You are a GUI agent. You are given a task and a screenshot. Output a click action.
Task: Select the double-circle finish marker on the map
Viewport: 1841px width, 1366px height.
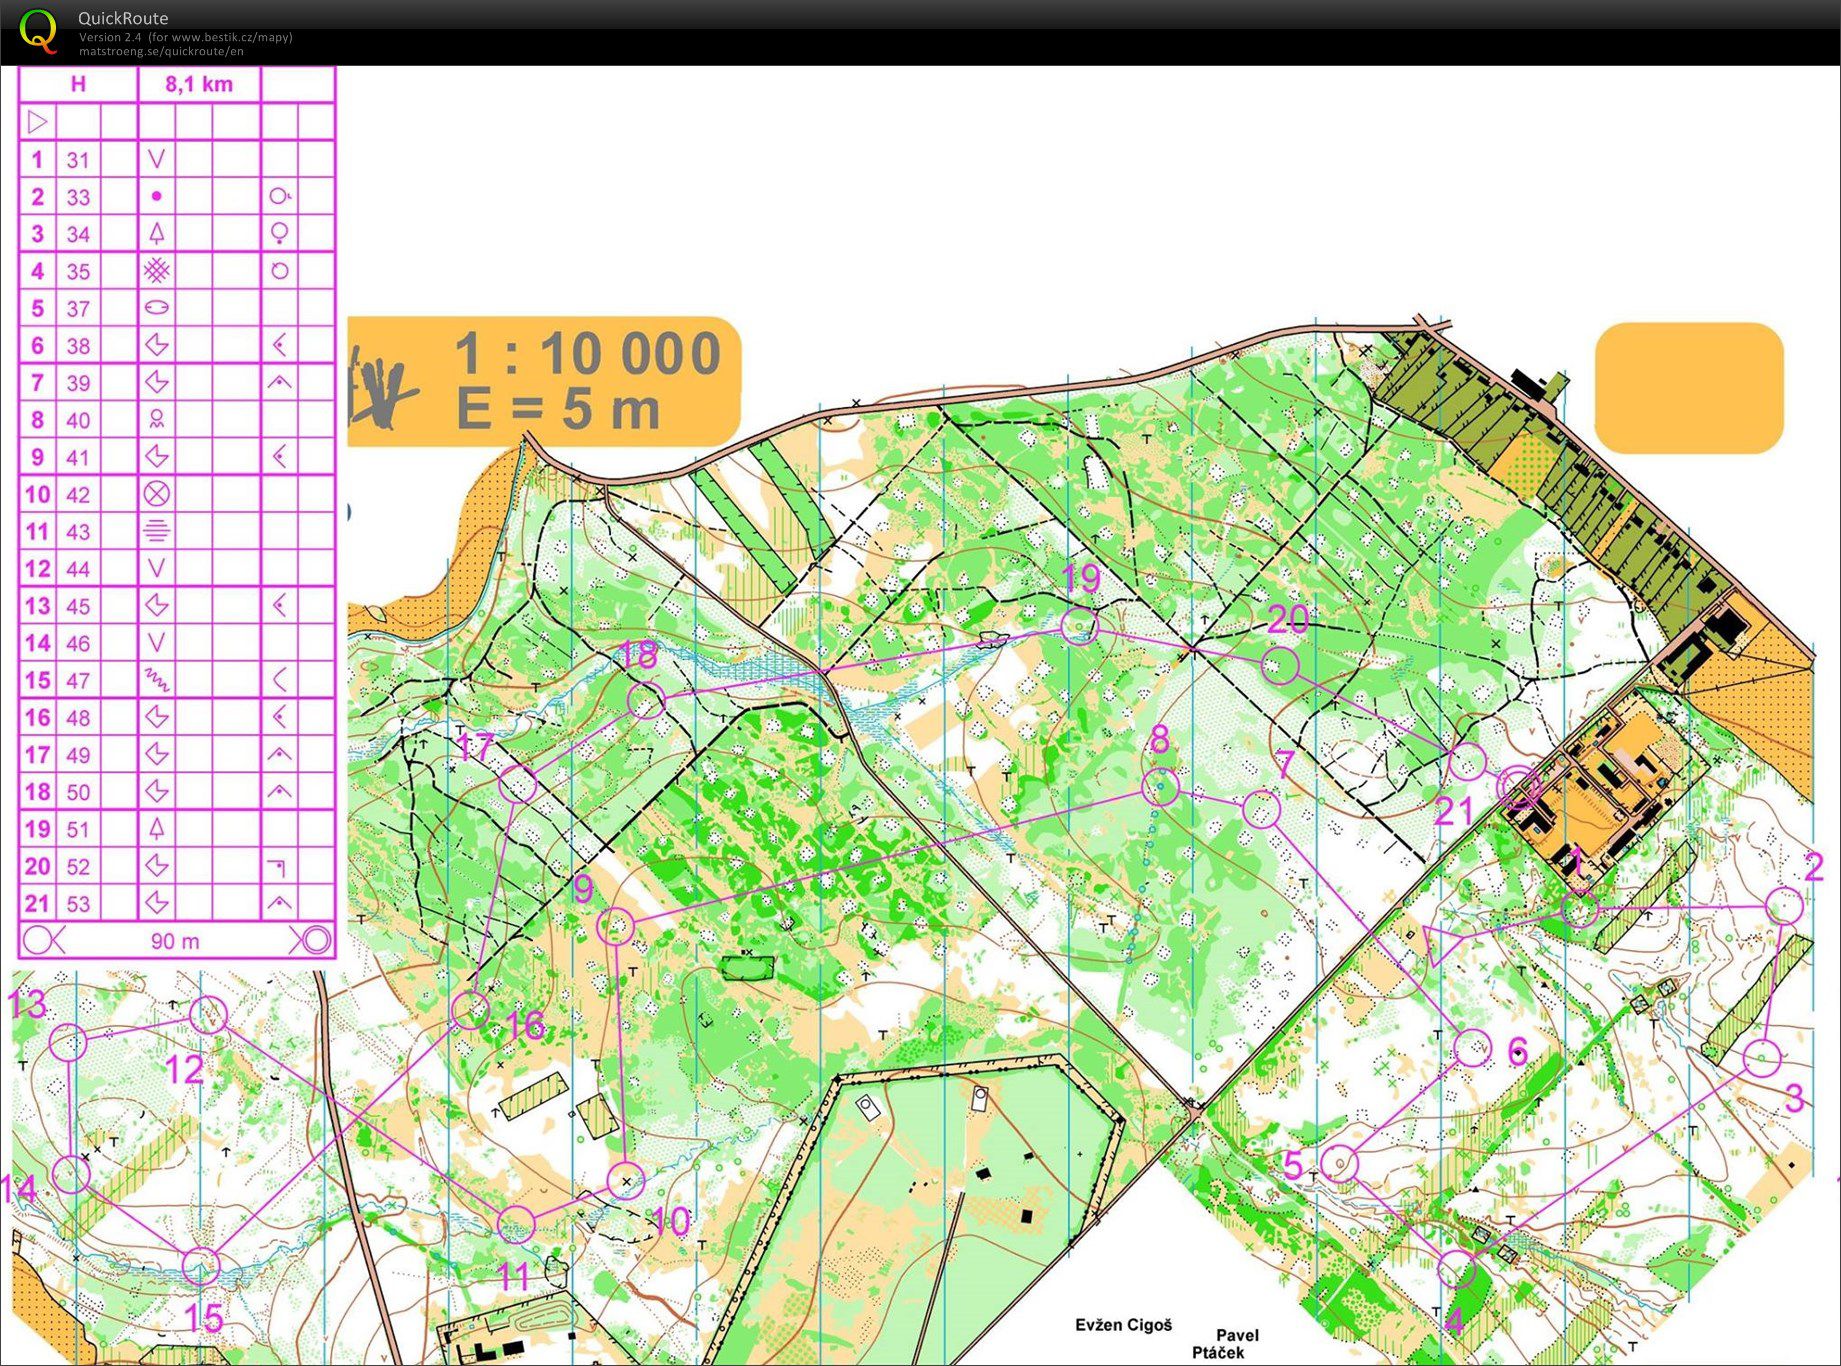(x=1520, y=787)
